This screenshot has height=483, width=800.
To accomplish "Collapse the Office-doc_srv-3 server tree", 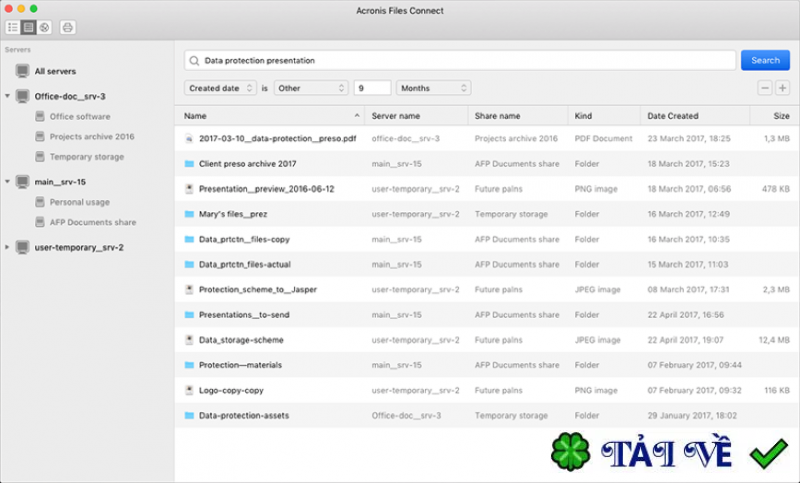I will pyautogui.click(x=7, y=96).
